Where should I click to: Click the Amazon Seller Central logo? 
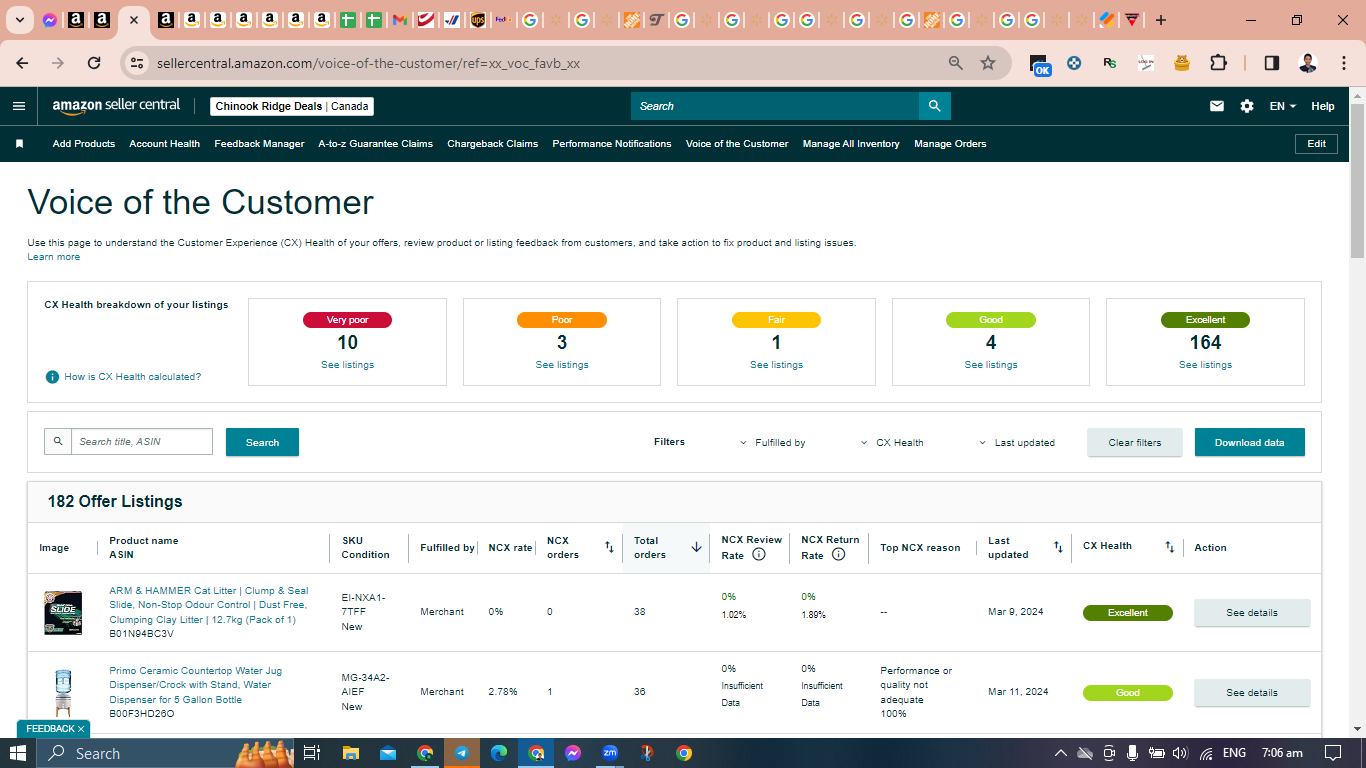116,106
